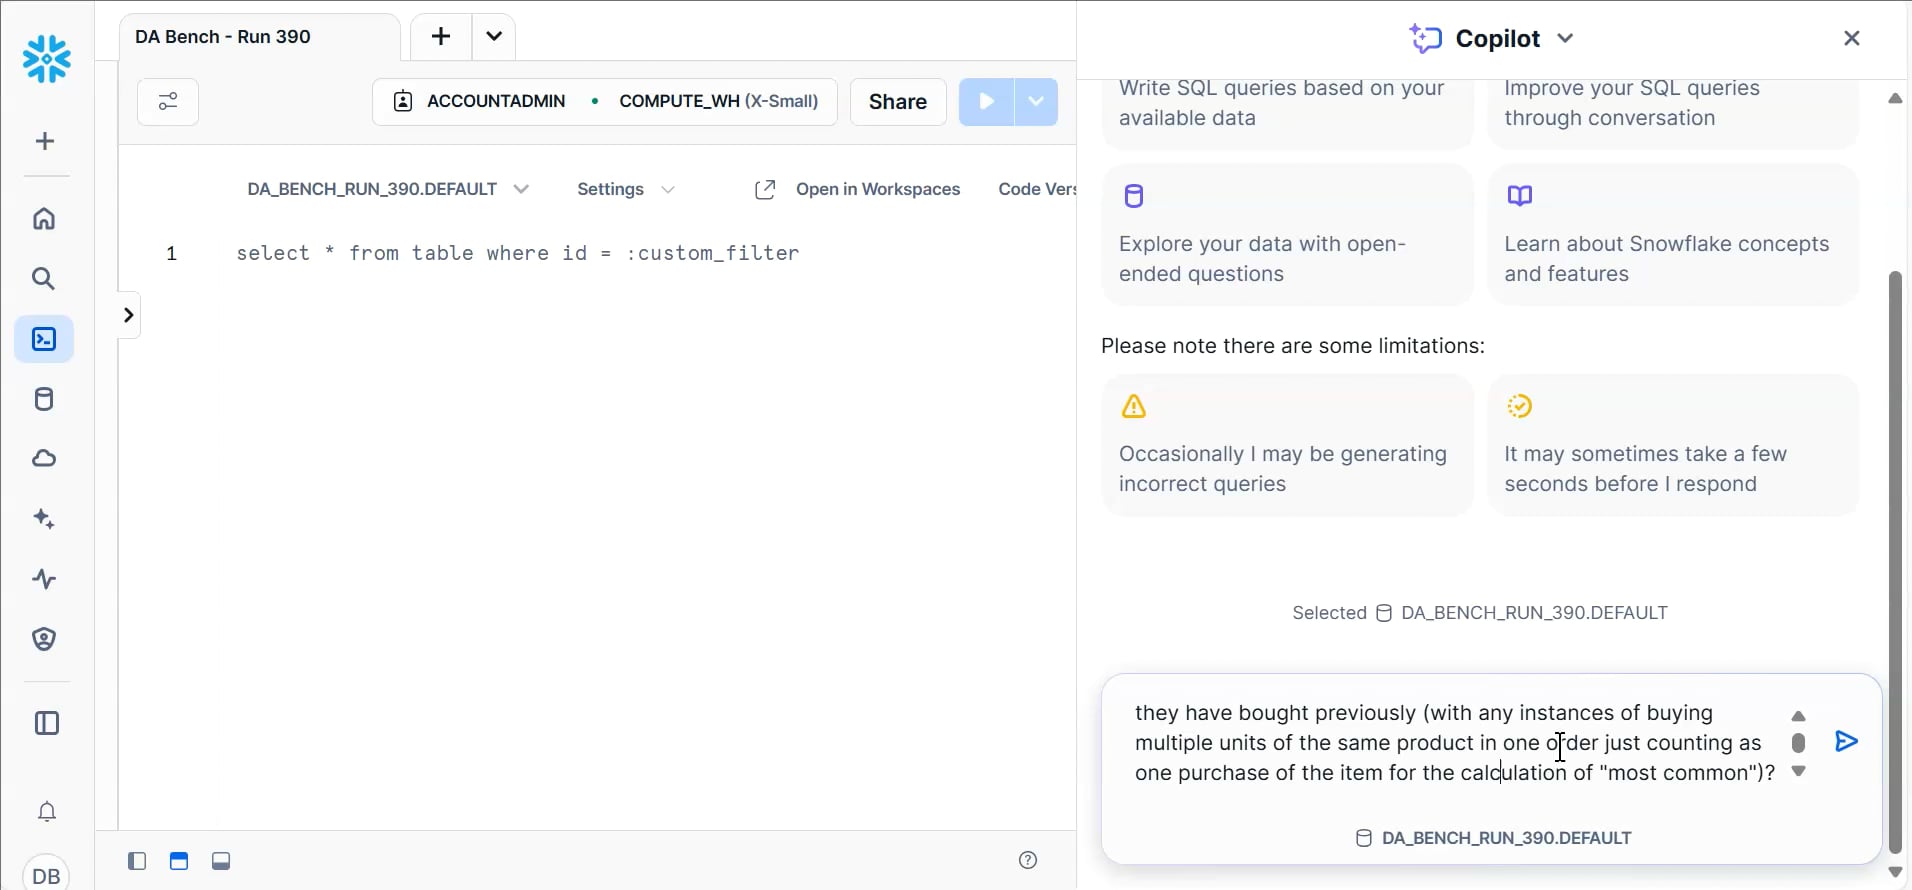Open Search from the sidebar
Viewport: 1912px width, 890px height.
(x=44, y=279)
